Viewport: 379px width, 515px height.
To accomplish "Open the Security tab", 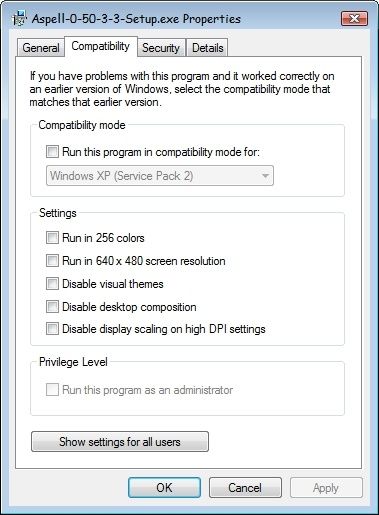I will 161,48.
